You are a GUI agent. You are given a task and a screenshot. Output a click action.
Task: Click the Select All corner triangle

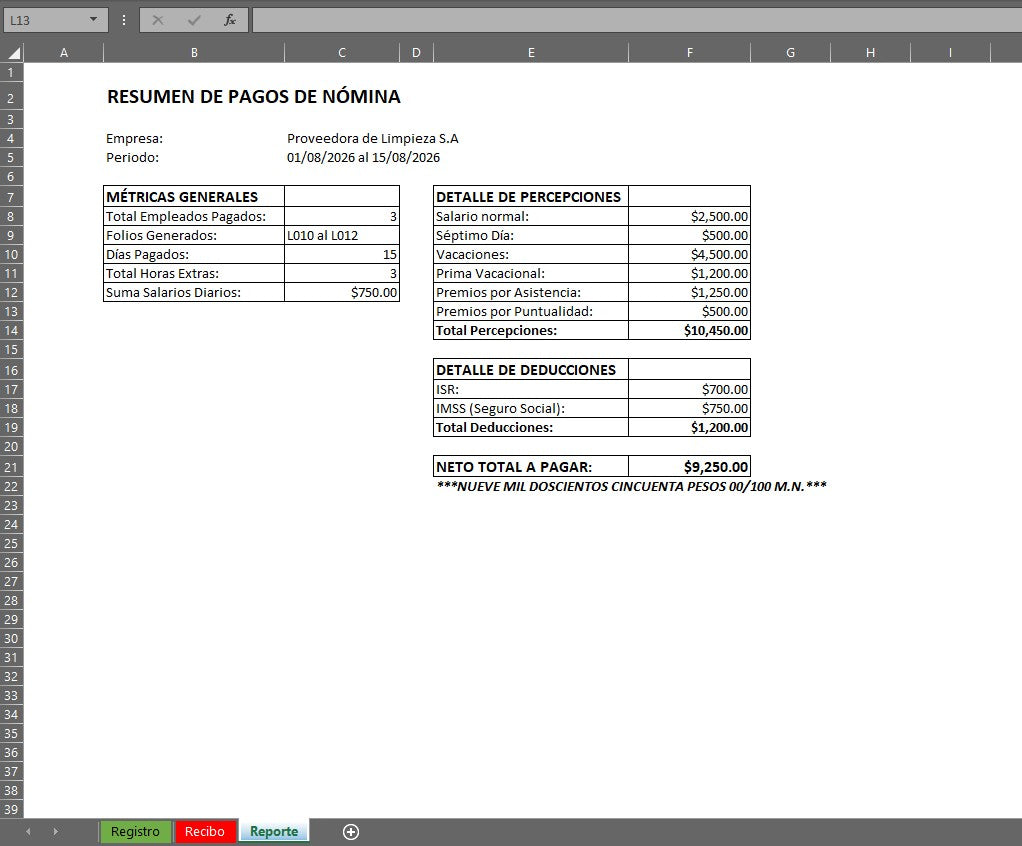pyautogui.click(x=12, y=53)
